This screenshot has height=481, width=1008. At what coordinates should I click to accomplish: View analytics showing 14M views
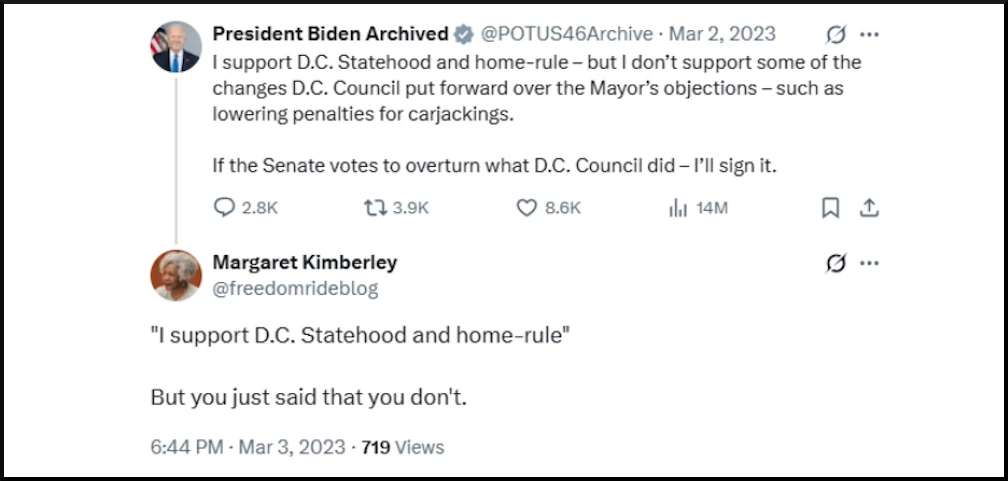pos(678,208)
